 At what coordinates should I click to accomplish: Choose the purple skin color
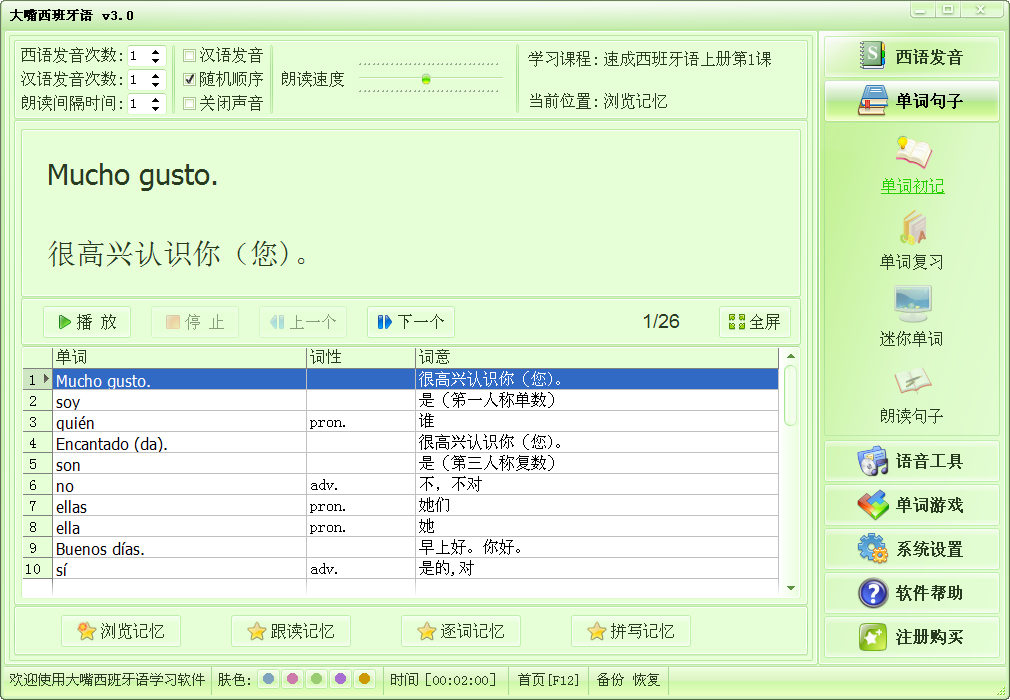pyautogui.click(x=341, y=679)
